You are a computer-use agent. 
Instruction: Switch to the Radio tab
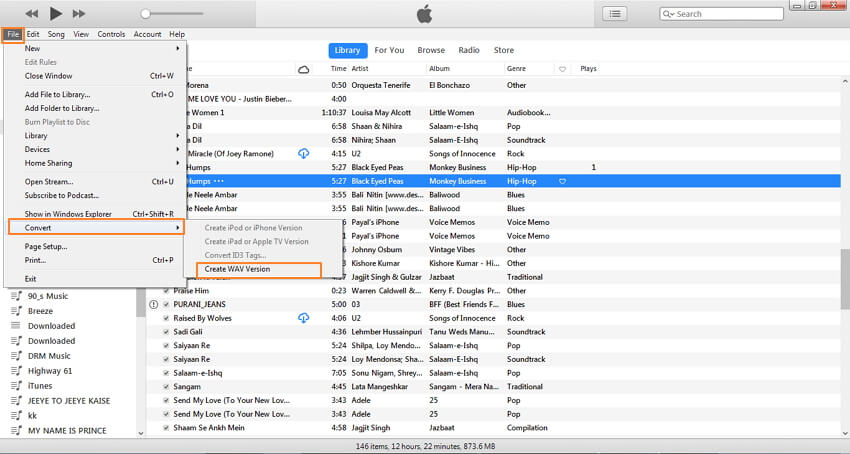(469, 50)
